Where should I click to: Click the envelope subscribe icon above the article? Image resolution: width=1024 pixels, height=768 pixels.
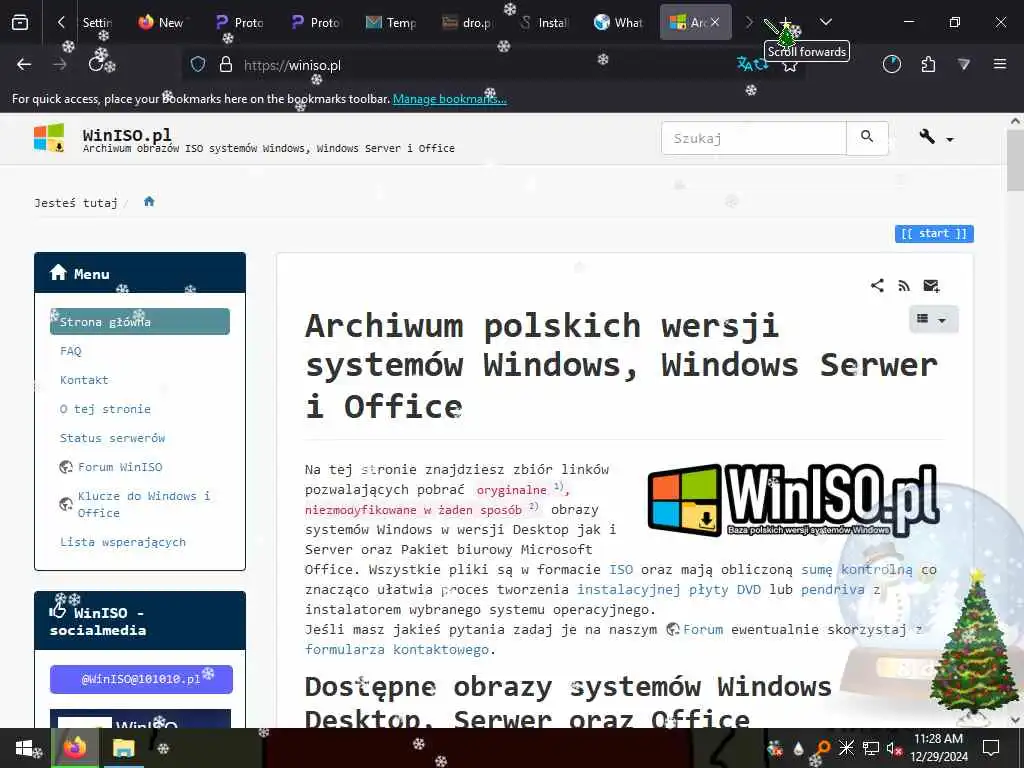click(931, 286)
